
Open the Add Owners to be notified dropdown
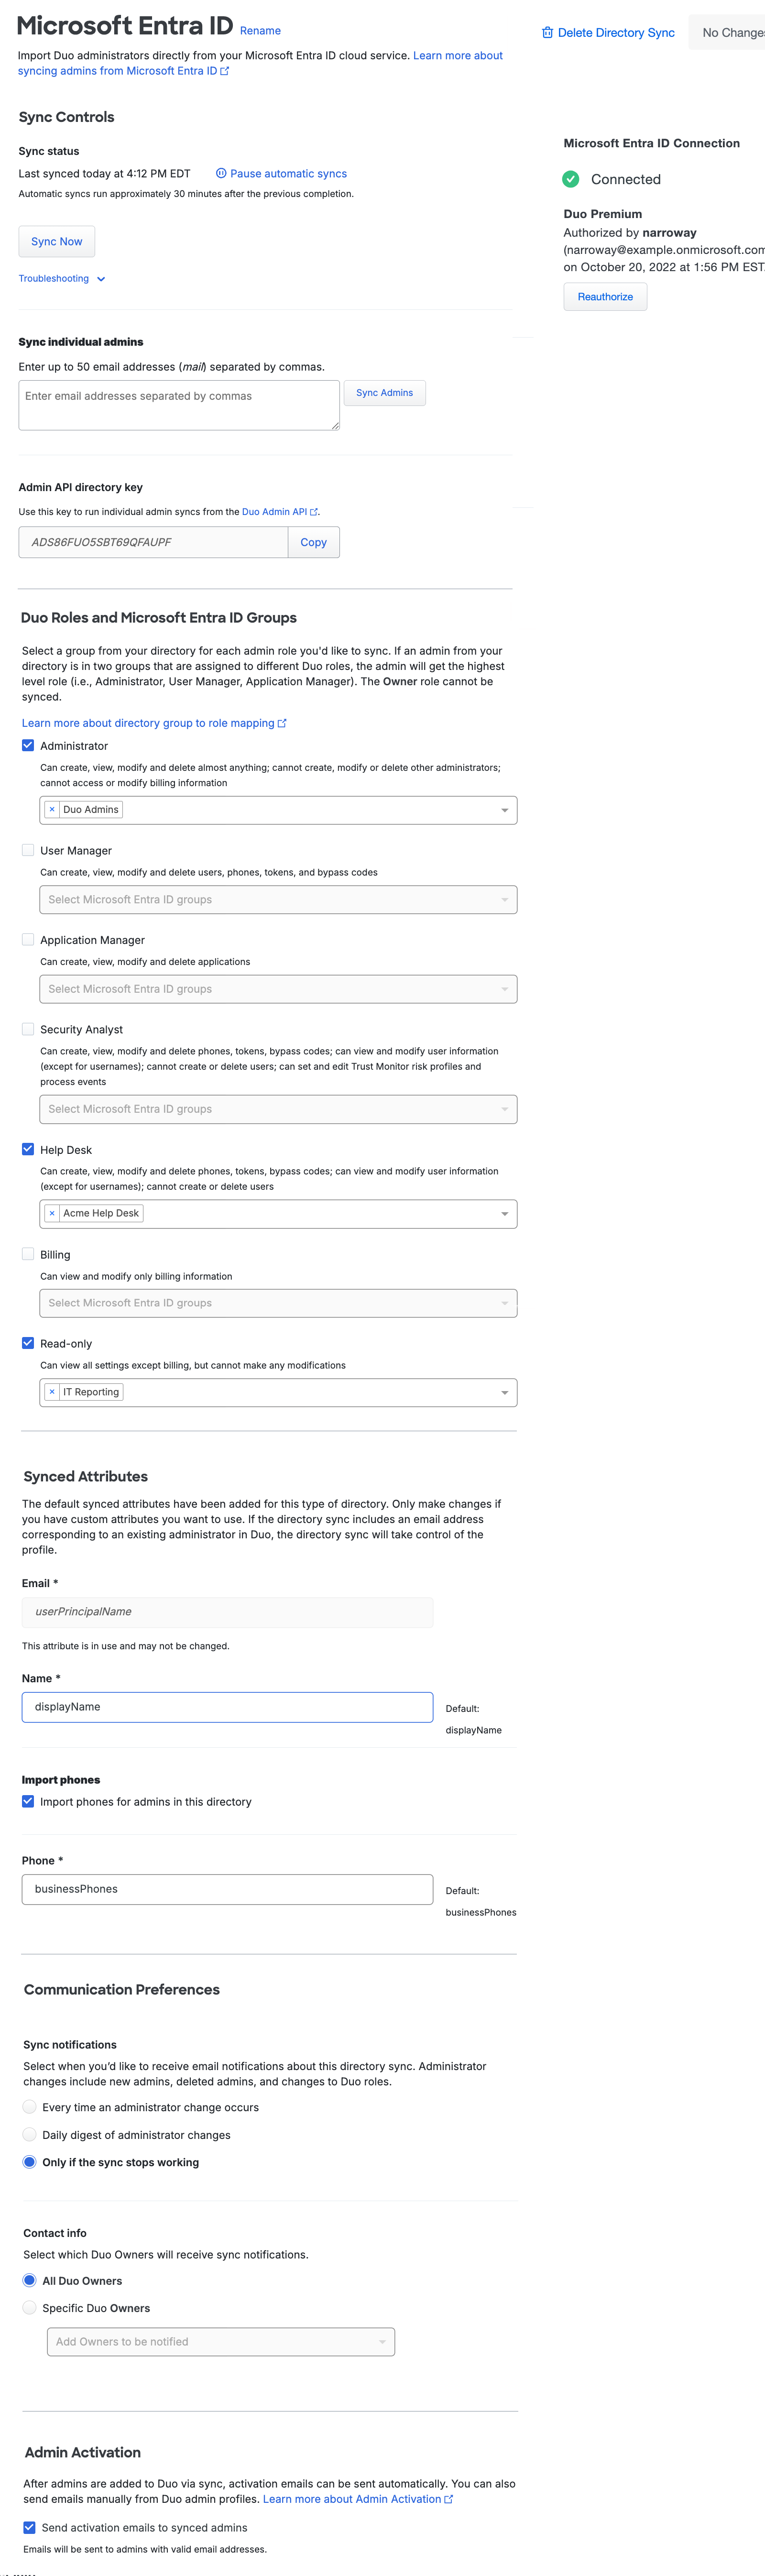point(220,2341)
